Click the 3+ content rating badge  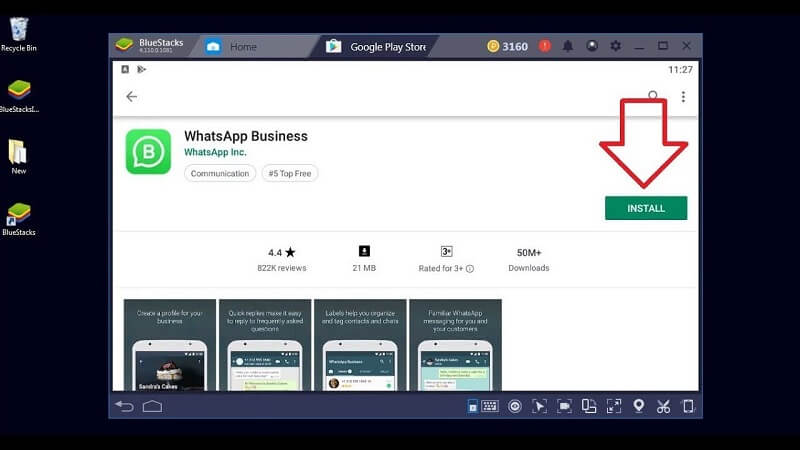446,252
